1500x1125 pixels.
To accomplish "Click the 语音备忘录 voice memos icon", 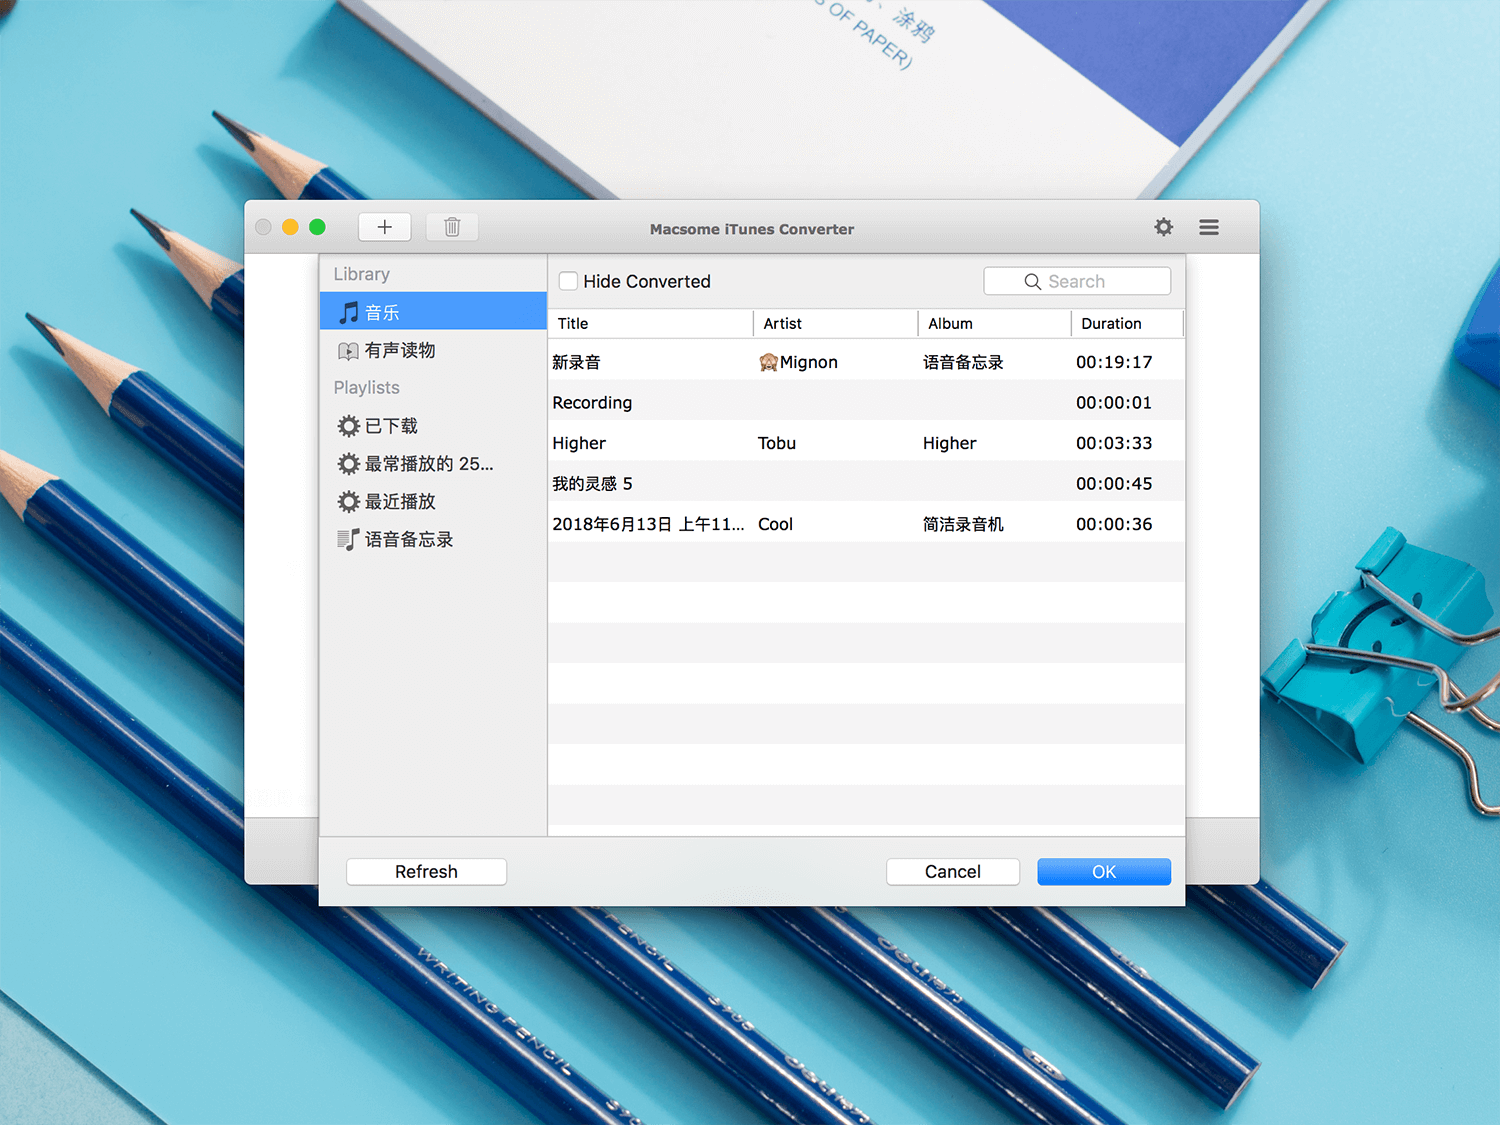I will pyautogui.click(x=347, y=539).
